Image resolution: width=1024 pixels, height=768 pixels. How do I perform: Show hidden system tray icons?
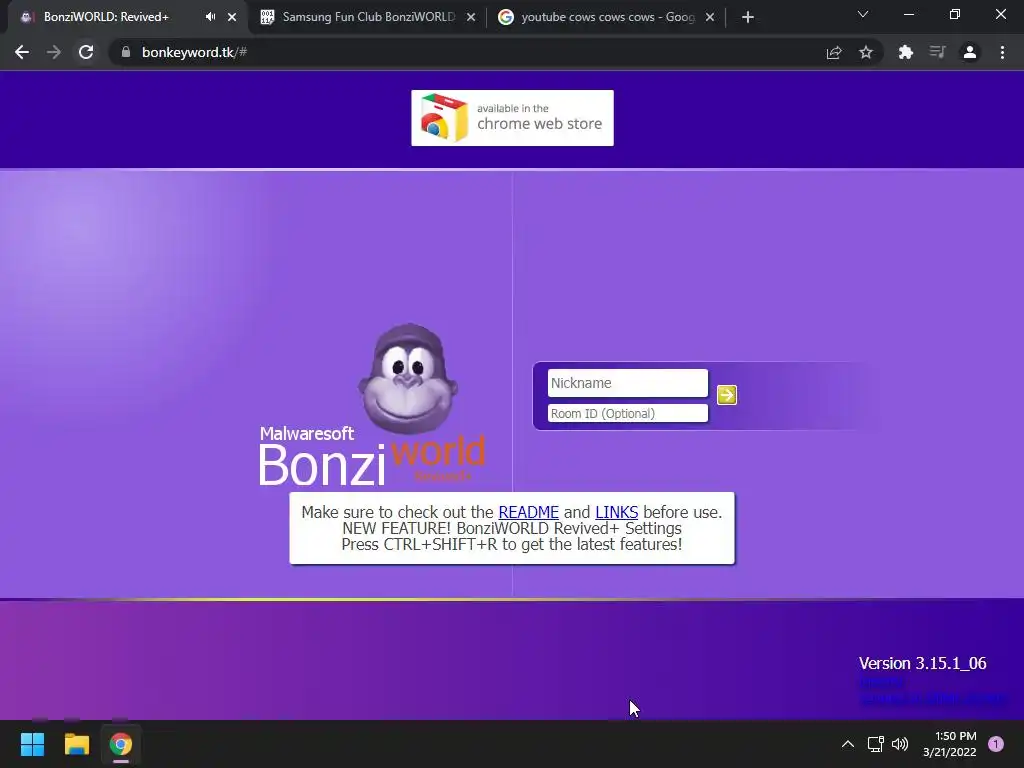coord(848,744)
